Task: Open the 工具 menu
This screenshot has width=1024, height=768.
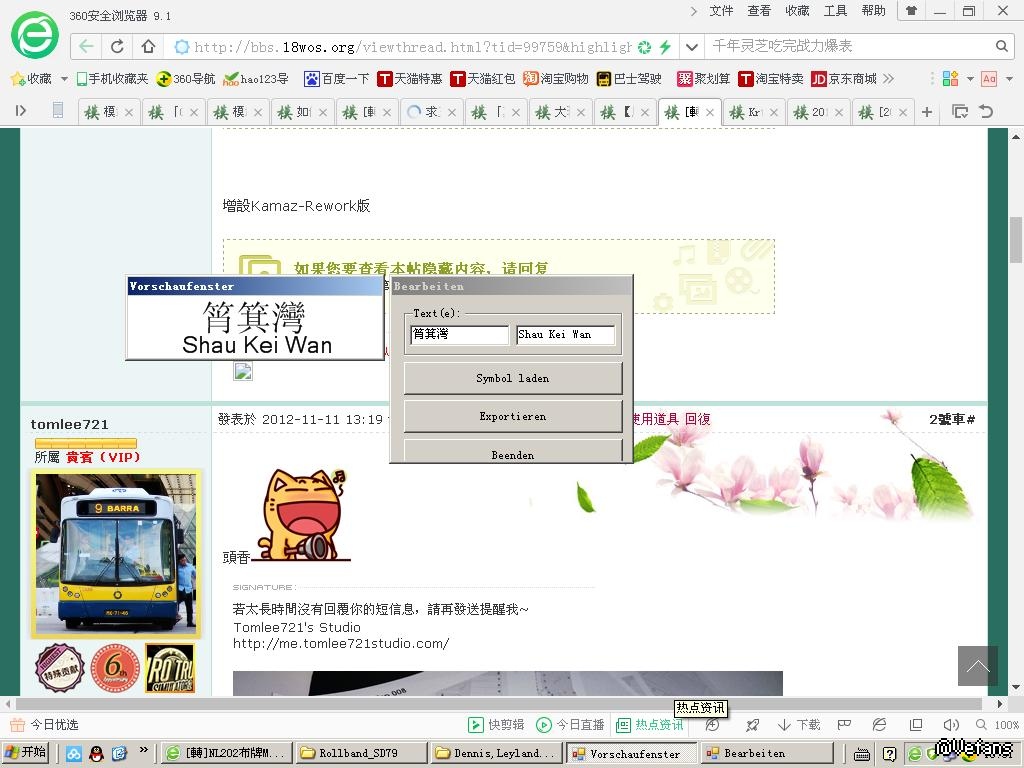Action: click(x=835, y=11)
